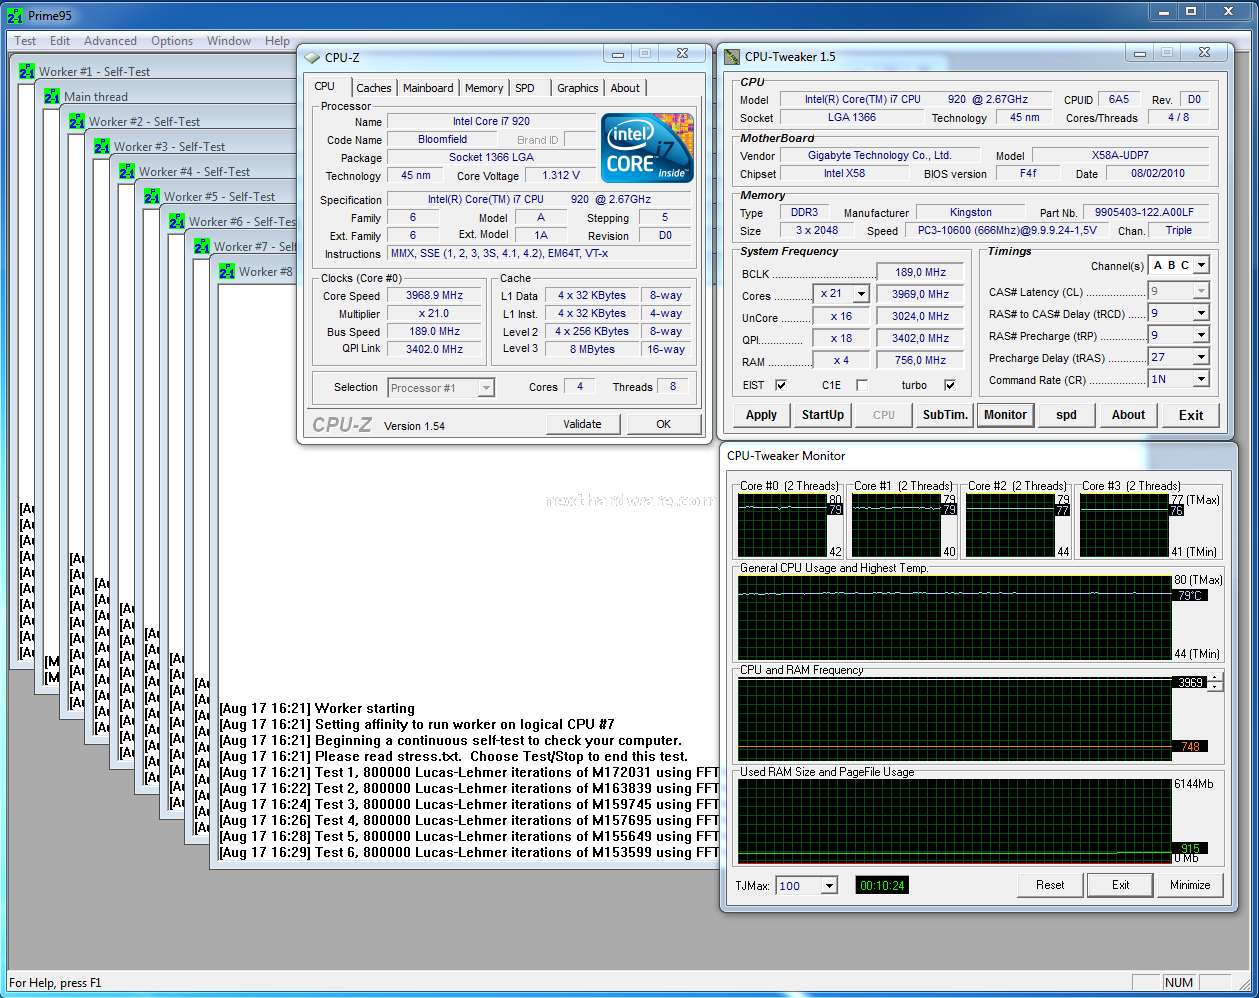This screenshot has height=998, width=1259.
Task: Click the Prime95 title bar icon
Action: point(15,15)
